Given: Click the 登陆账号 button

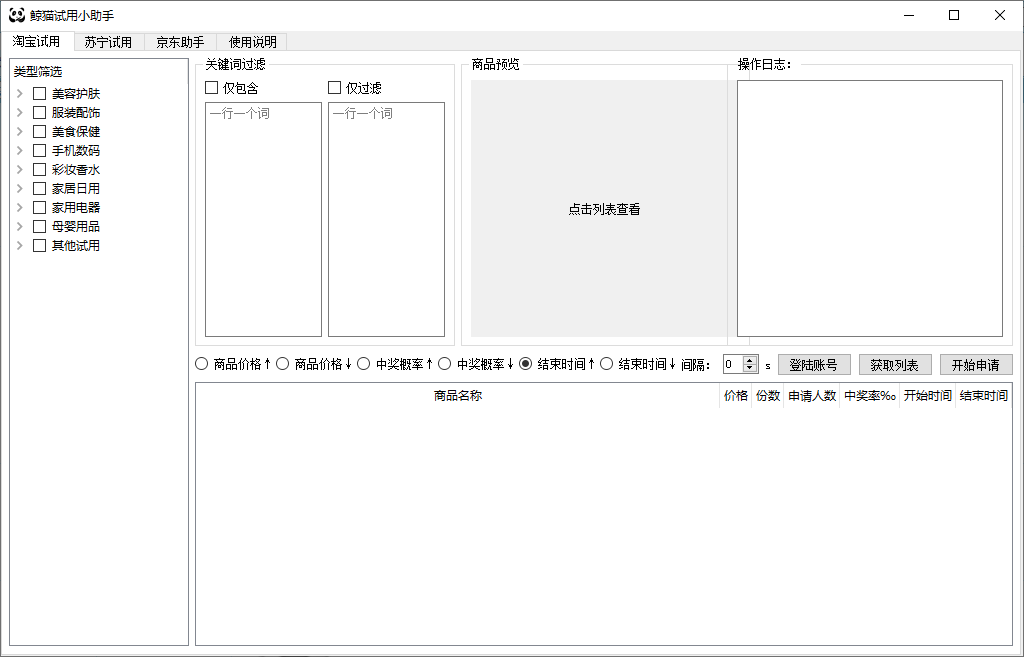Looking at the screenshot, I should coord(814,365).
